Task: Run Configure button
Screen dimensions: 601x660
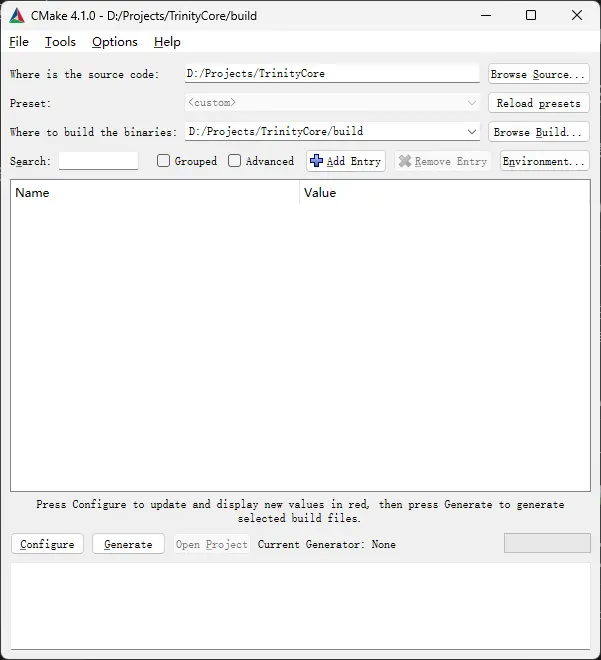Action: point(47,544)
